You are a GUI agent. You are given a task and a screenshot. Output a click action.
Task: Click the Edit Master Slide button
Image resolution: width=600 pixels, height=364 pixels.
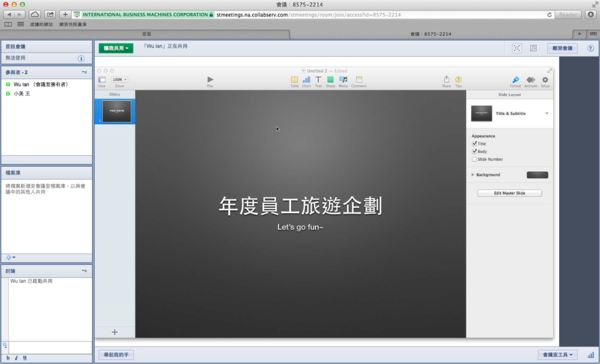click(509, 193)
